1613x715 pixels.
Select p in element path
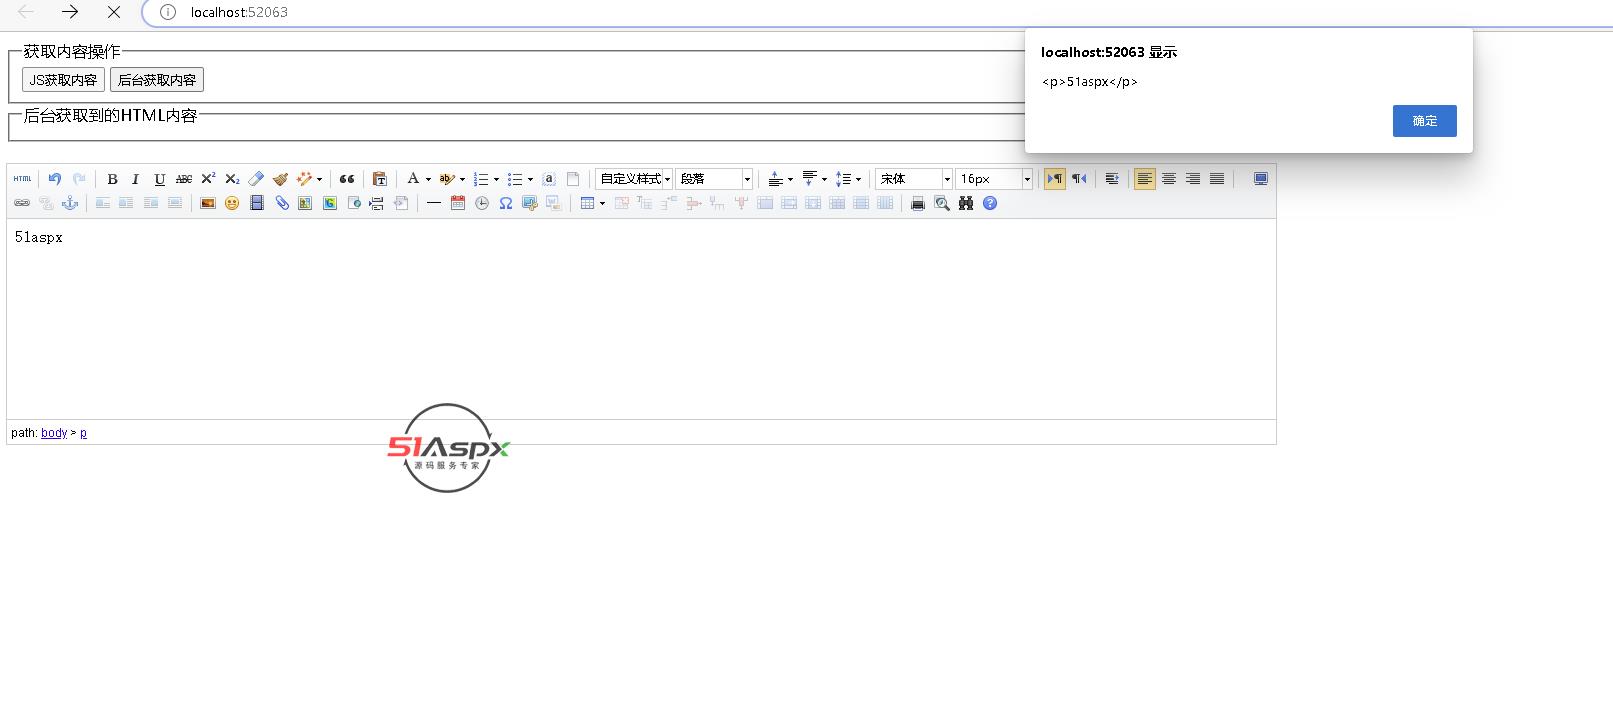[83, 433]
